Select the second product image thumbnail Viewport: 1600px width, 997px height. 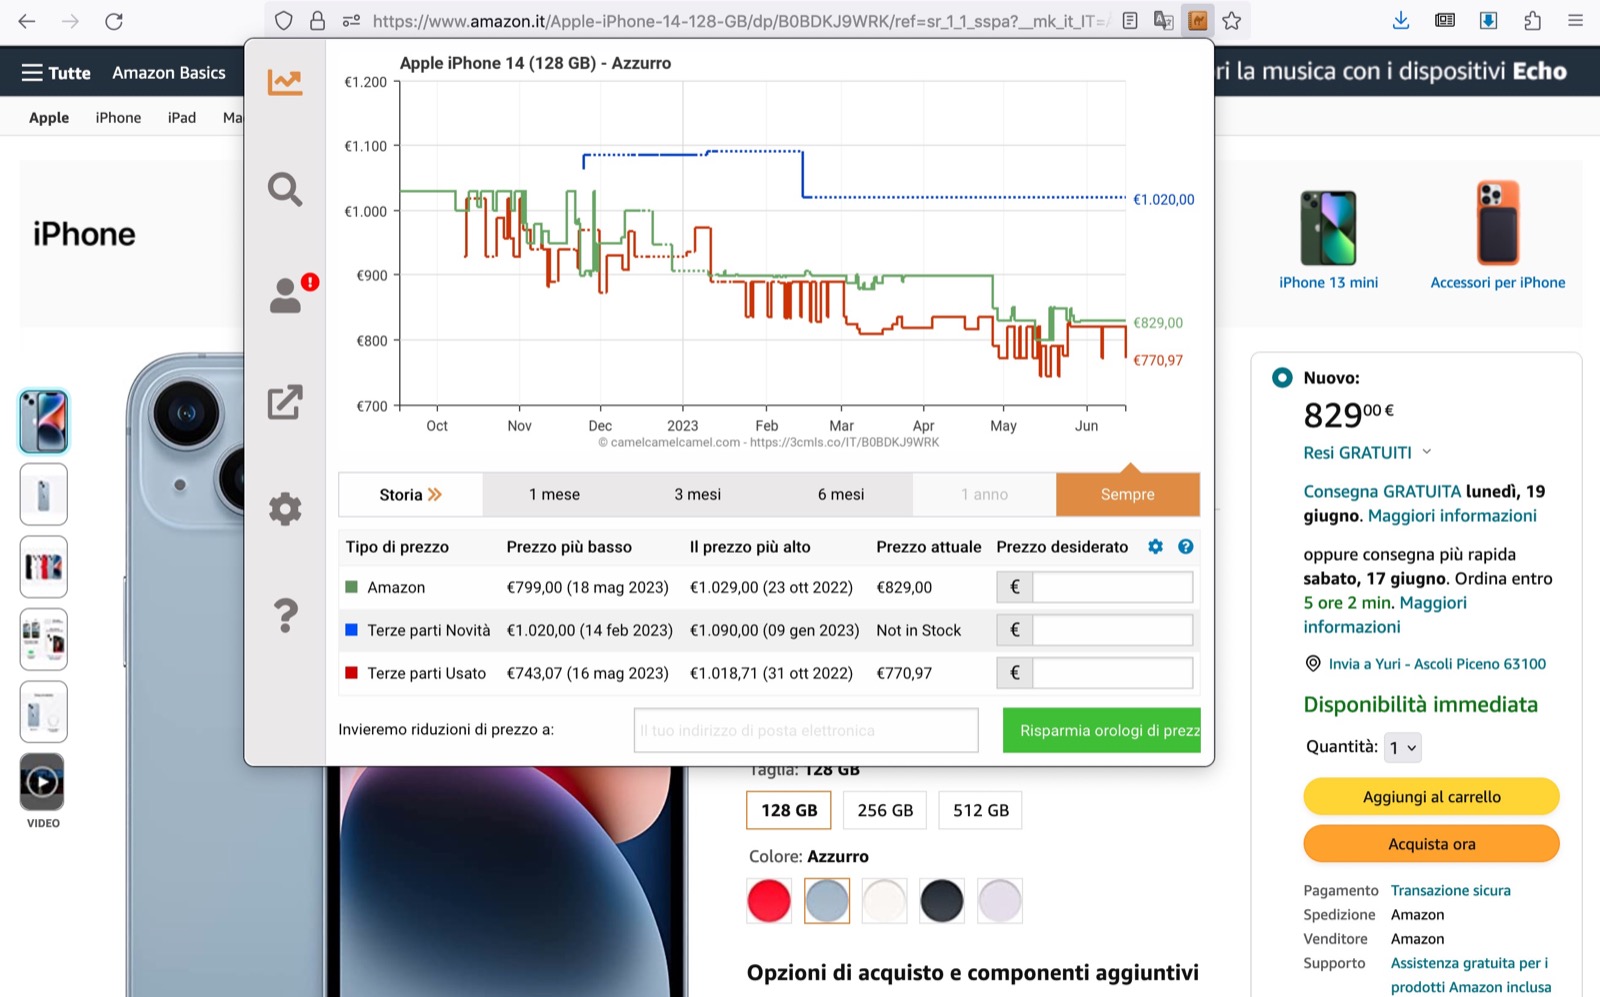[x=44, y=494]
